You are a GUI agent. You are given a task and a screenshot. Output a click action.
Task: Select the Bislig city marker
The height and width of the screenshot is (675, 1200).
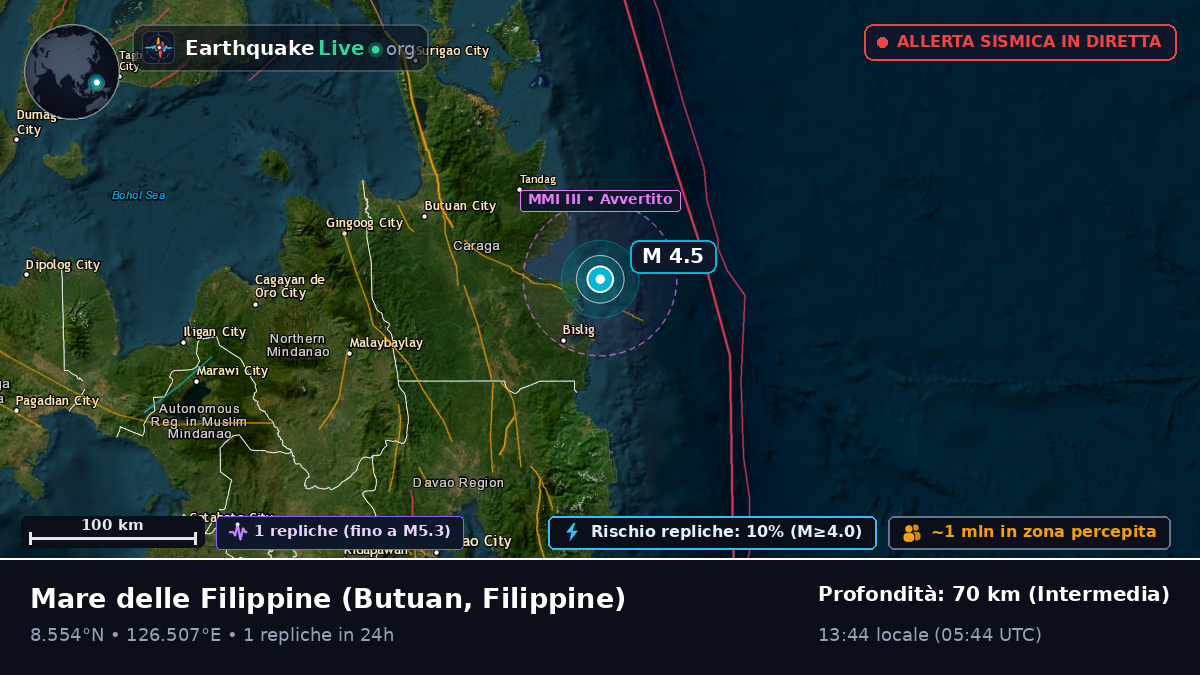tap(563, 341)
